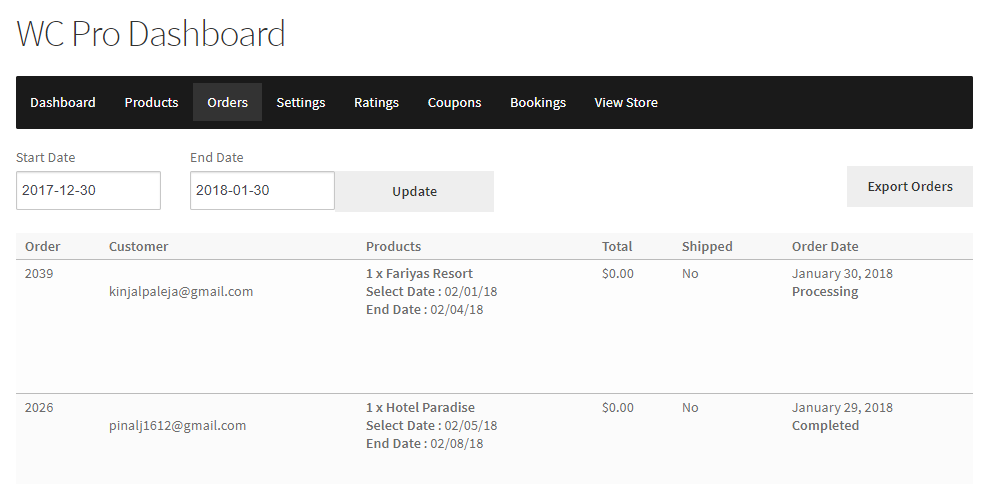Switch to the Bookings tab
Screen dimensions: 990x484
(x=538, y=102)
